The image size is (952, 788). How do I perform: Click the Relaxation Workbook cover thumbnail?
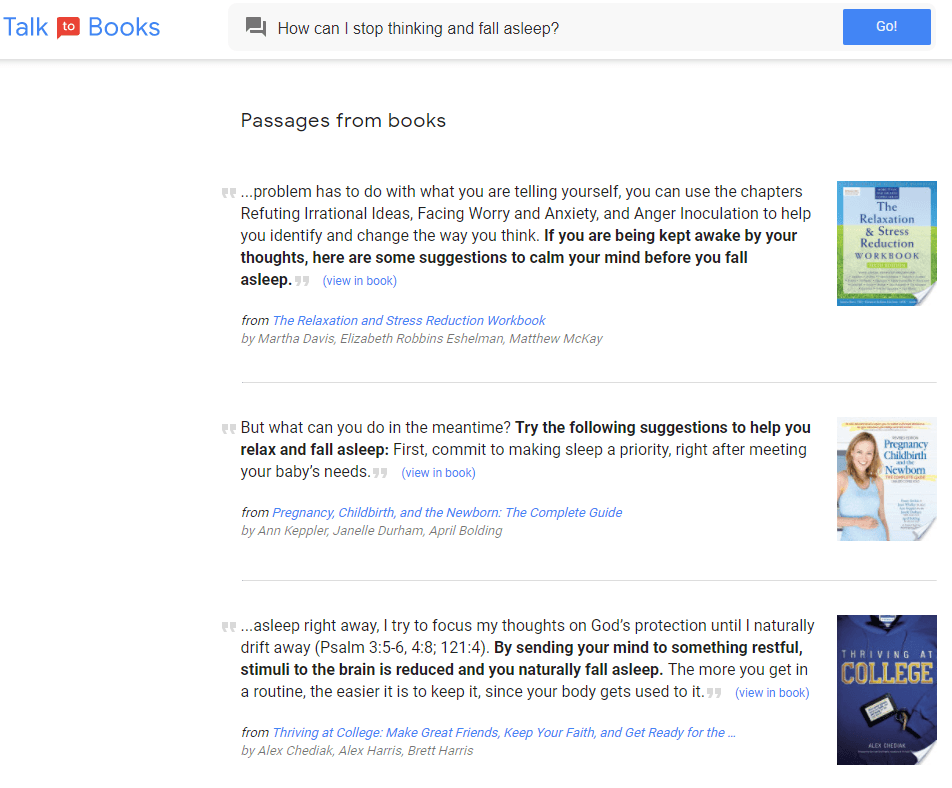click(x=886, y=243)
